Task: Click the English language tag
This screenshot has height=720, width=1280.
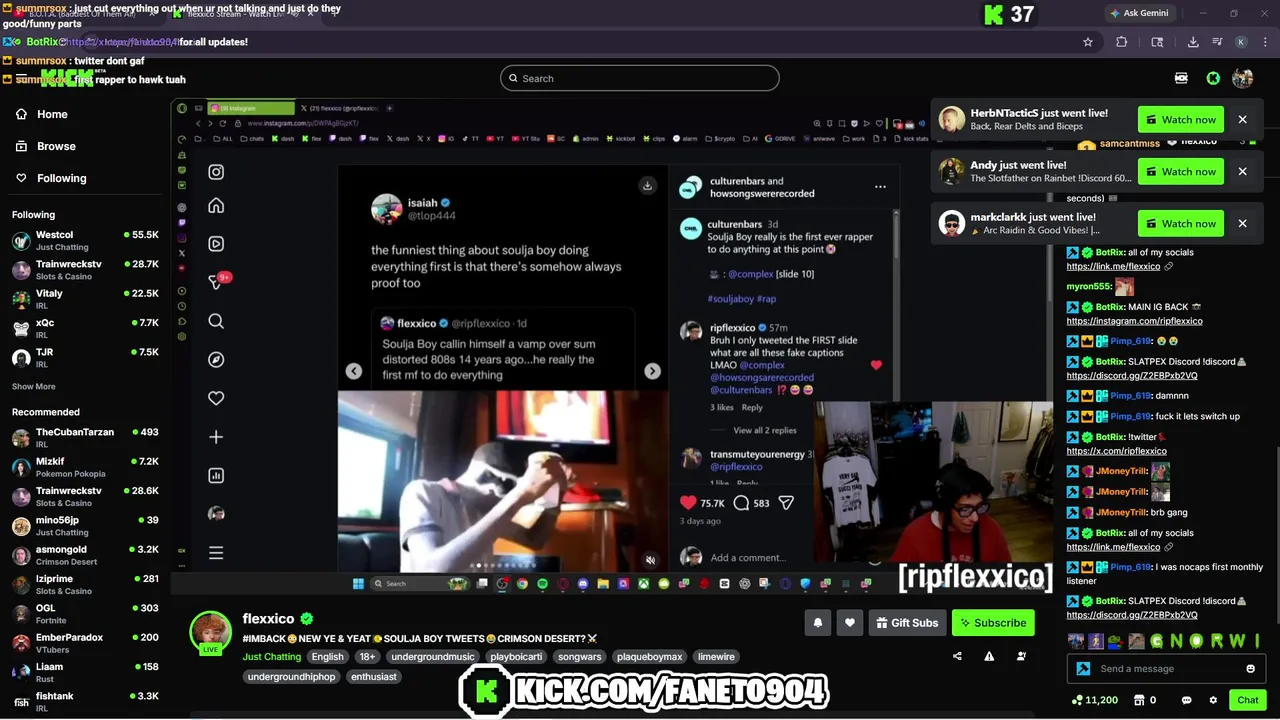Action: pyautogui.click(x=327, y=657)
